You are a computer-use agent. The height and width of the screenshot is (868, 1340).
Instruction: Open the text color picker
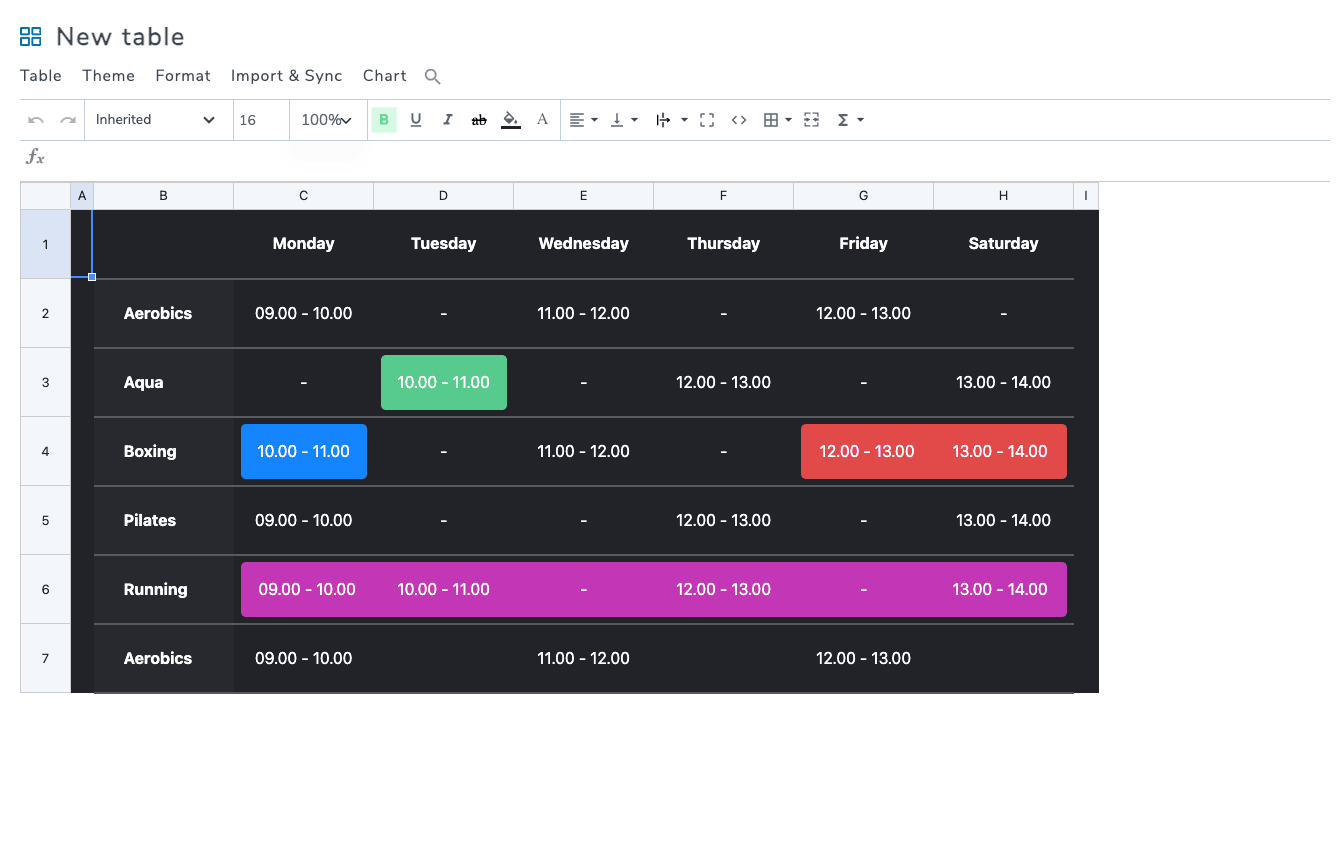[542, 120]
